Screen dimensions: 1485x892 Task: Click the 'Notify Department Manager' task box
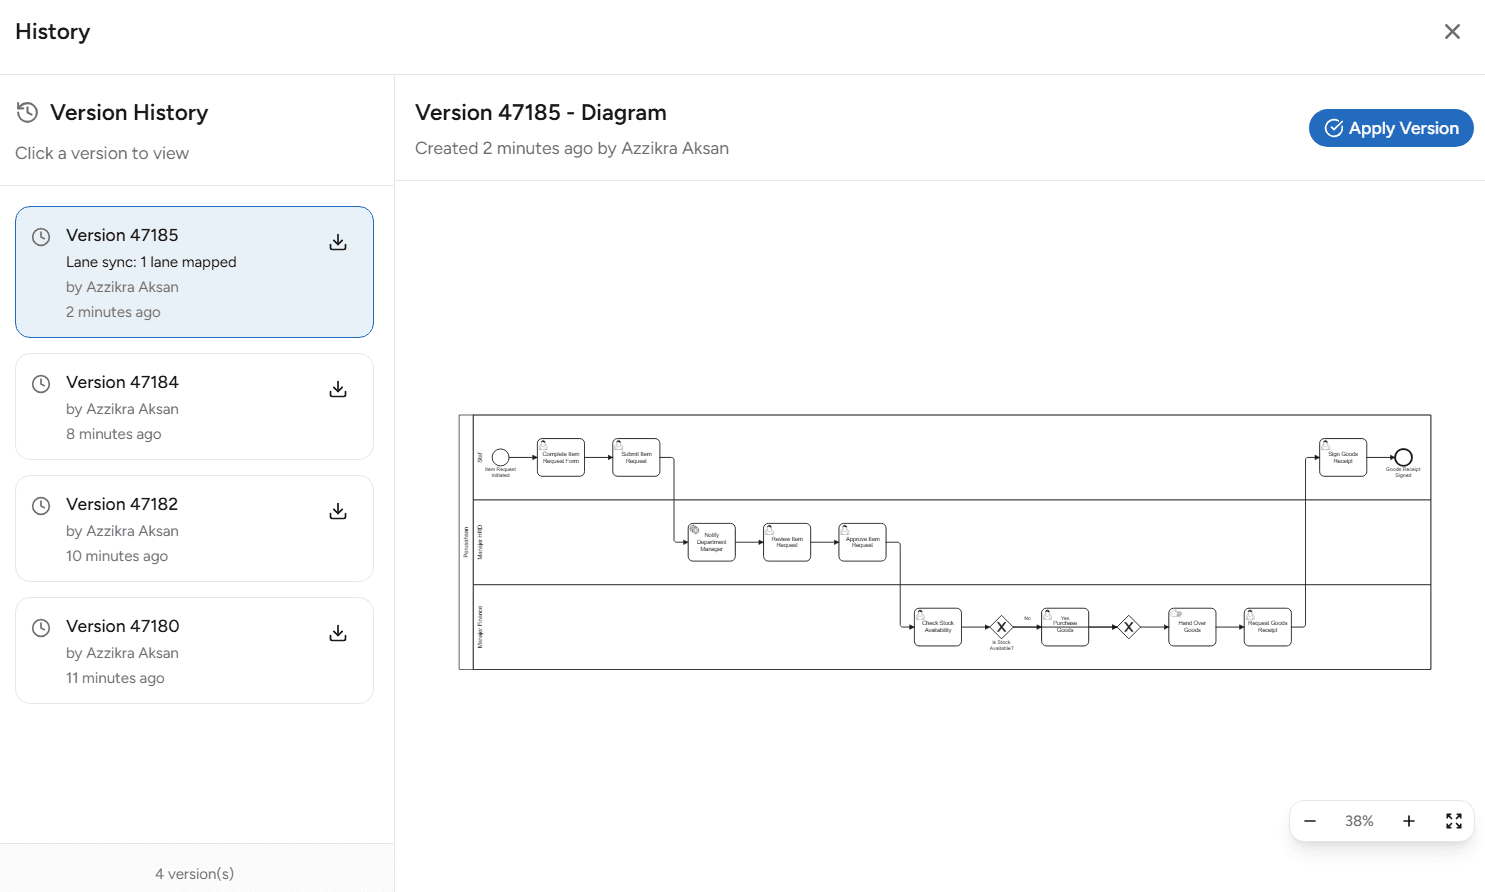[712, 542]
